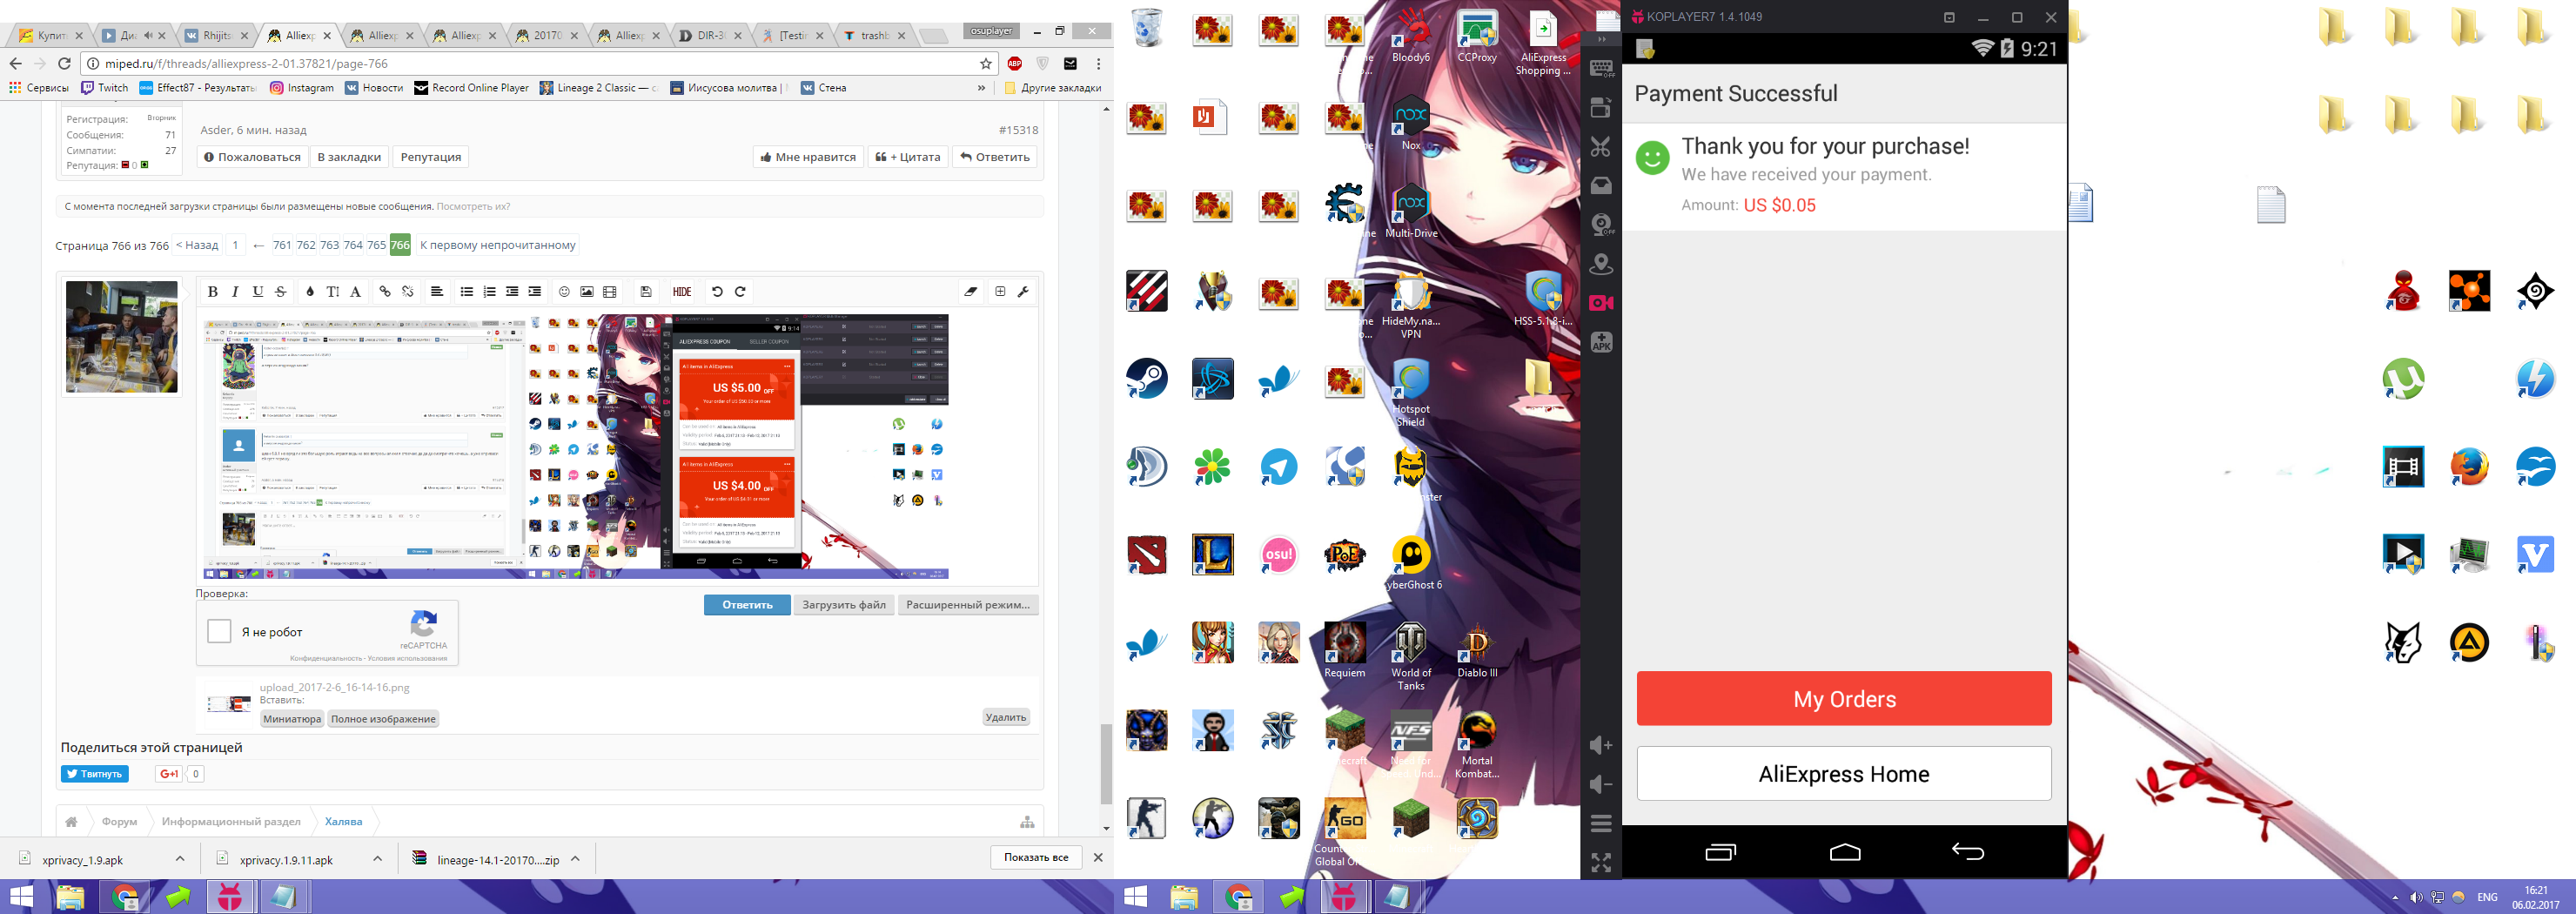Expand options for the lineage zip download
2576x914 pixels.
[x=575, y=858]
